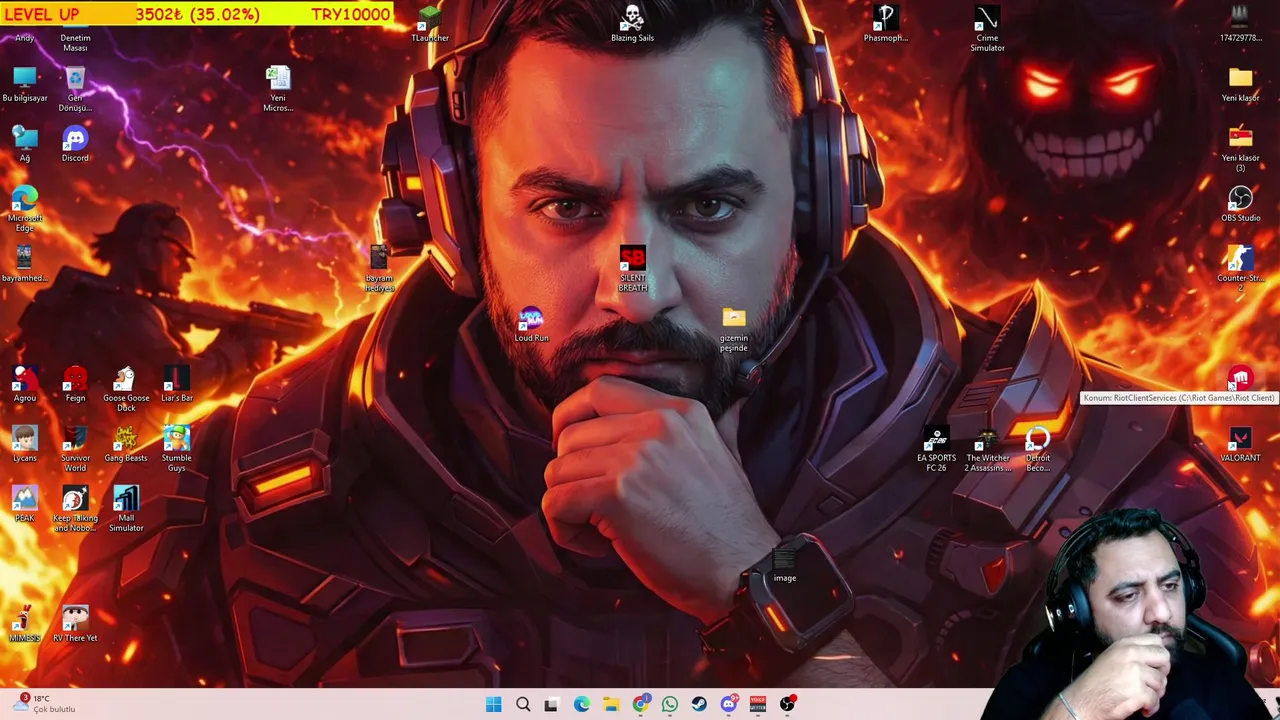Viewport: 1280px width, 720px height.
Task: Launch the Mall Simulator shortcut
Action: click(x=126, y=510)
